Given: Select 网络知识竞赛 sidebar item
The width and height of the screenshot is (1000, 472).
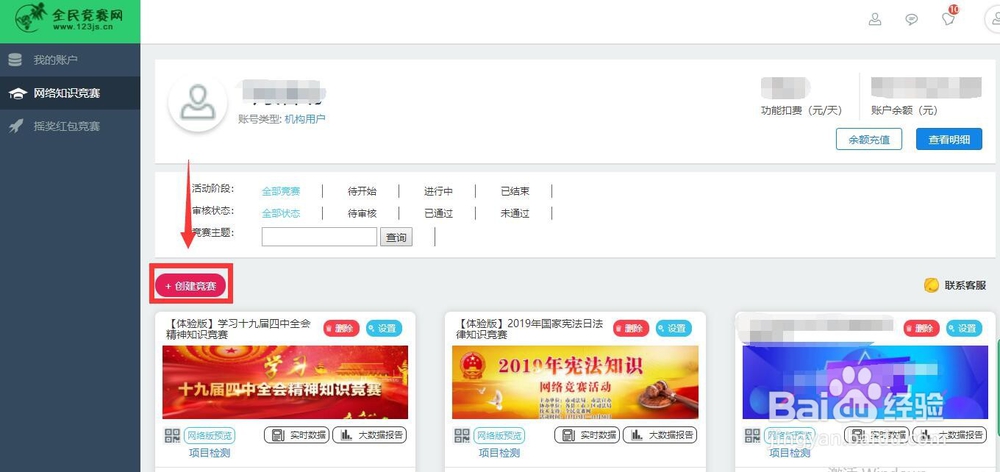Looking at the screenshot, I should pos(67,93).
